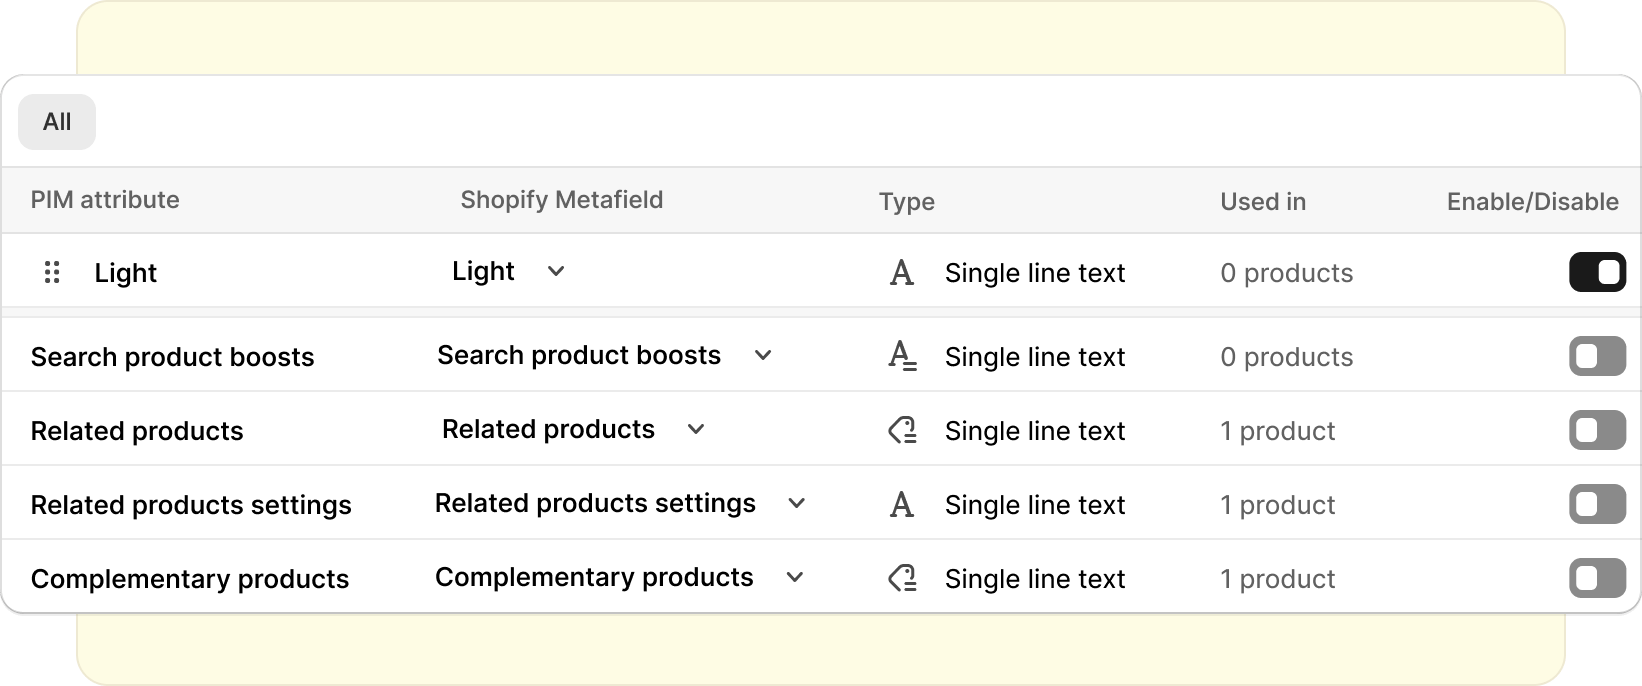
Task: Click the Used in column header
Action: click(1262, 202)
